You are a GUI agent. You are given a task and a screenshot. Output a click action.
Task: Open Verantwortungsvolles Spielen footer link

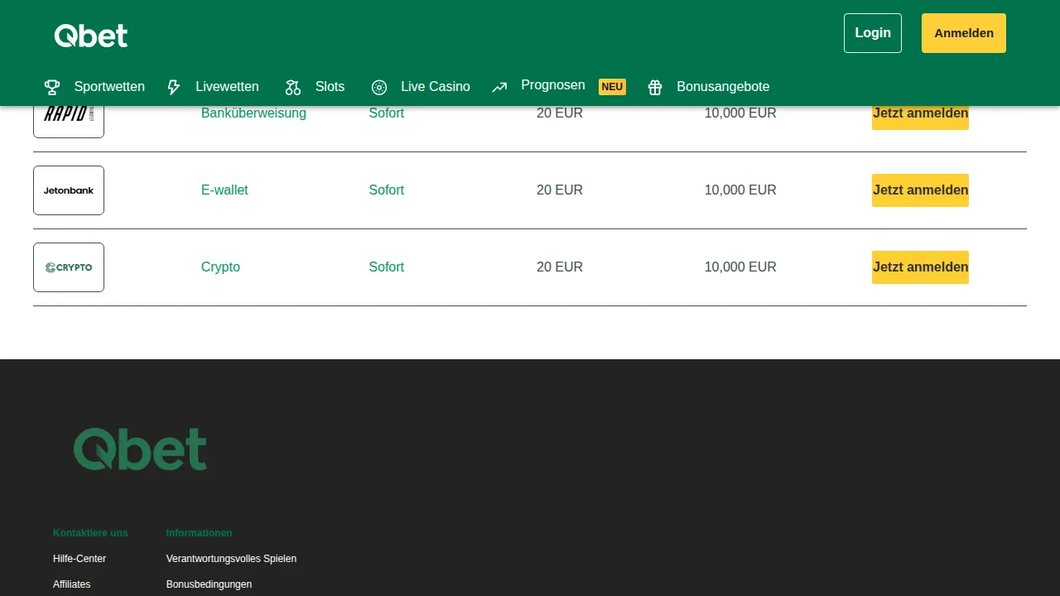[x=231, y=559]
